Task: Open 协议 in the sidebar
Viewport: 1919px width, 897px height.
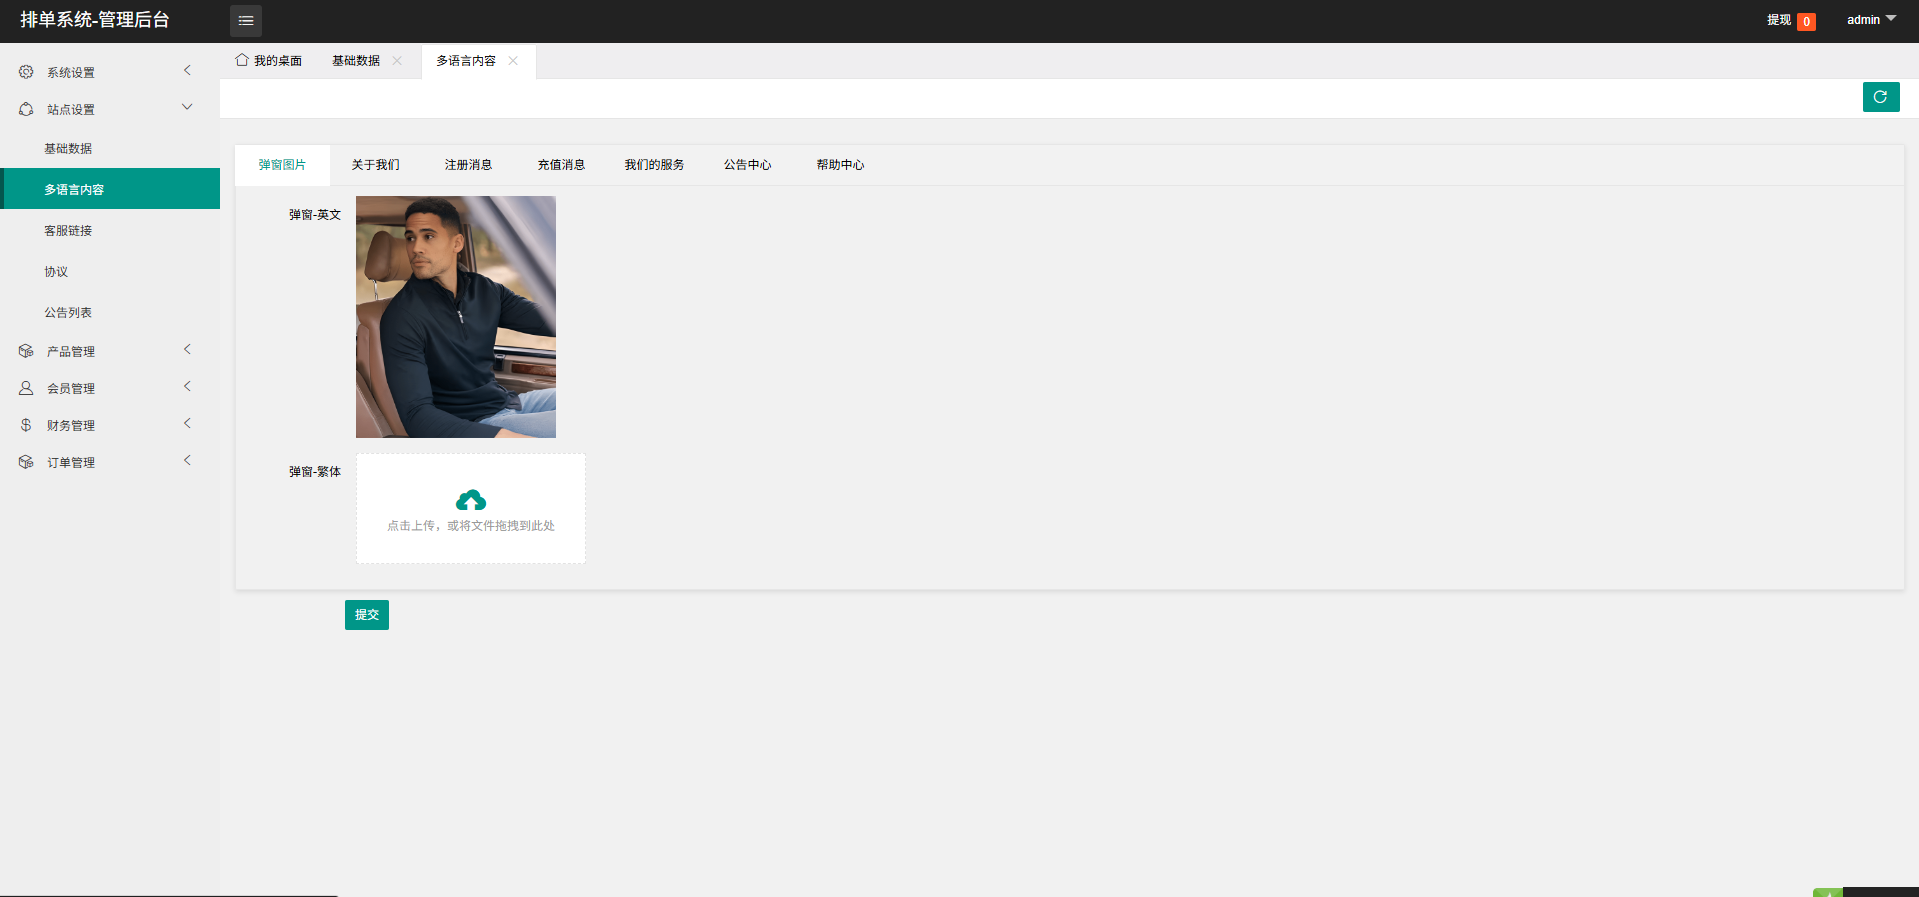Action: (x=110, y=271)
